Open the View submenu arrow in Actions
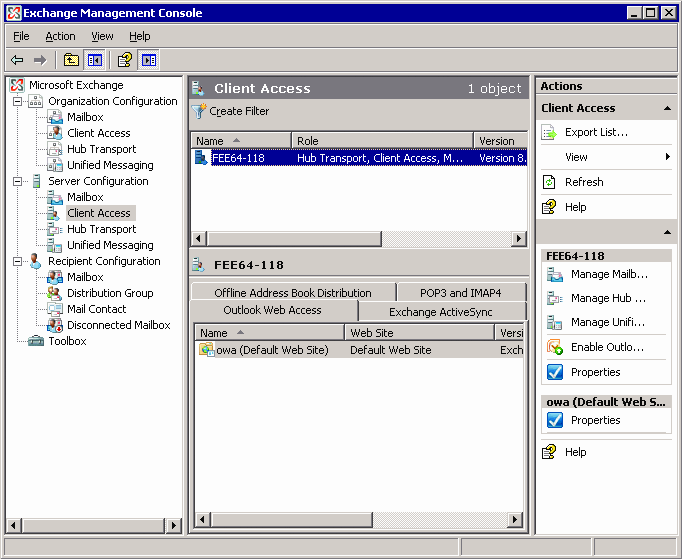Image resolution: width=682 pixels, height=559 pixels. click(x=668, y=157)
